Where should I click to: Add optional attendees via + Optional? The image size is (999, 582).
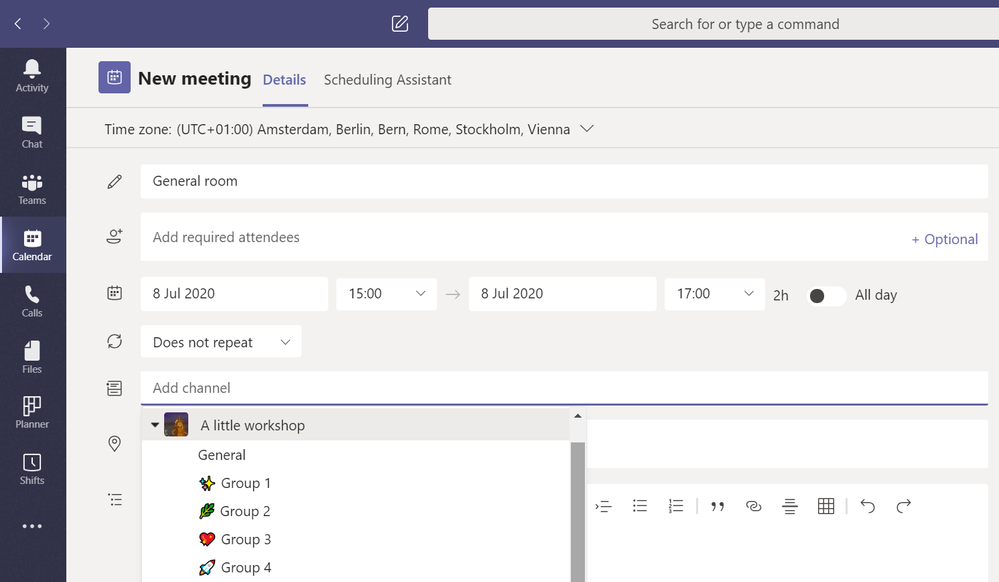point(944,239)
